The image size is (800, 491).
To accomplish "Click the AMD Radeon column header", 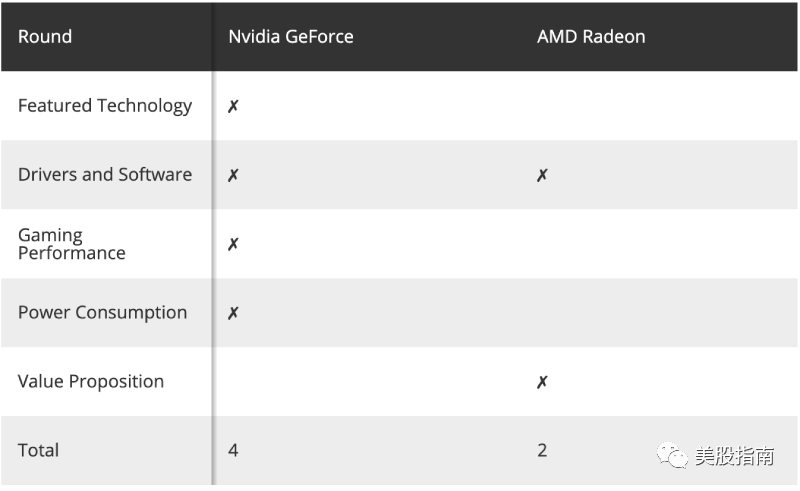I will [591, 37].
